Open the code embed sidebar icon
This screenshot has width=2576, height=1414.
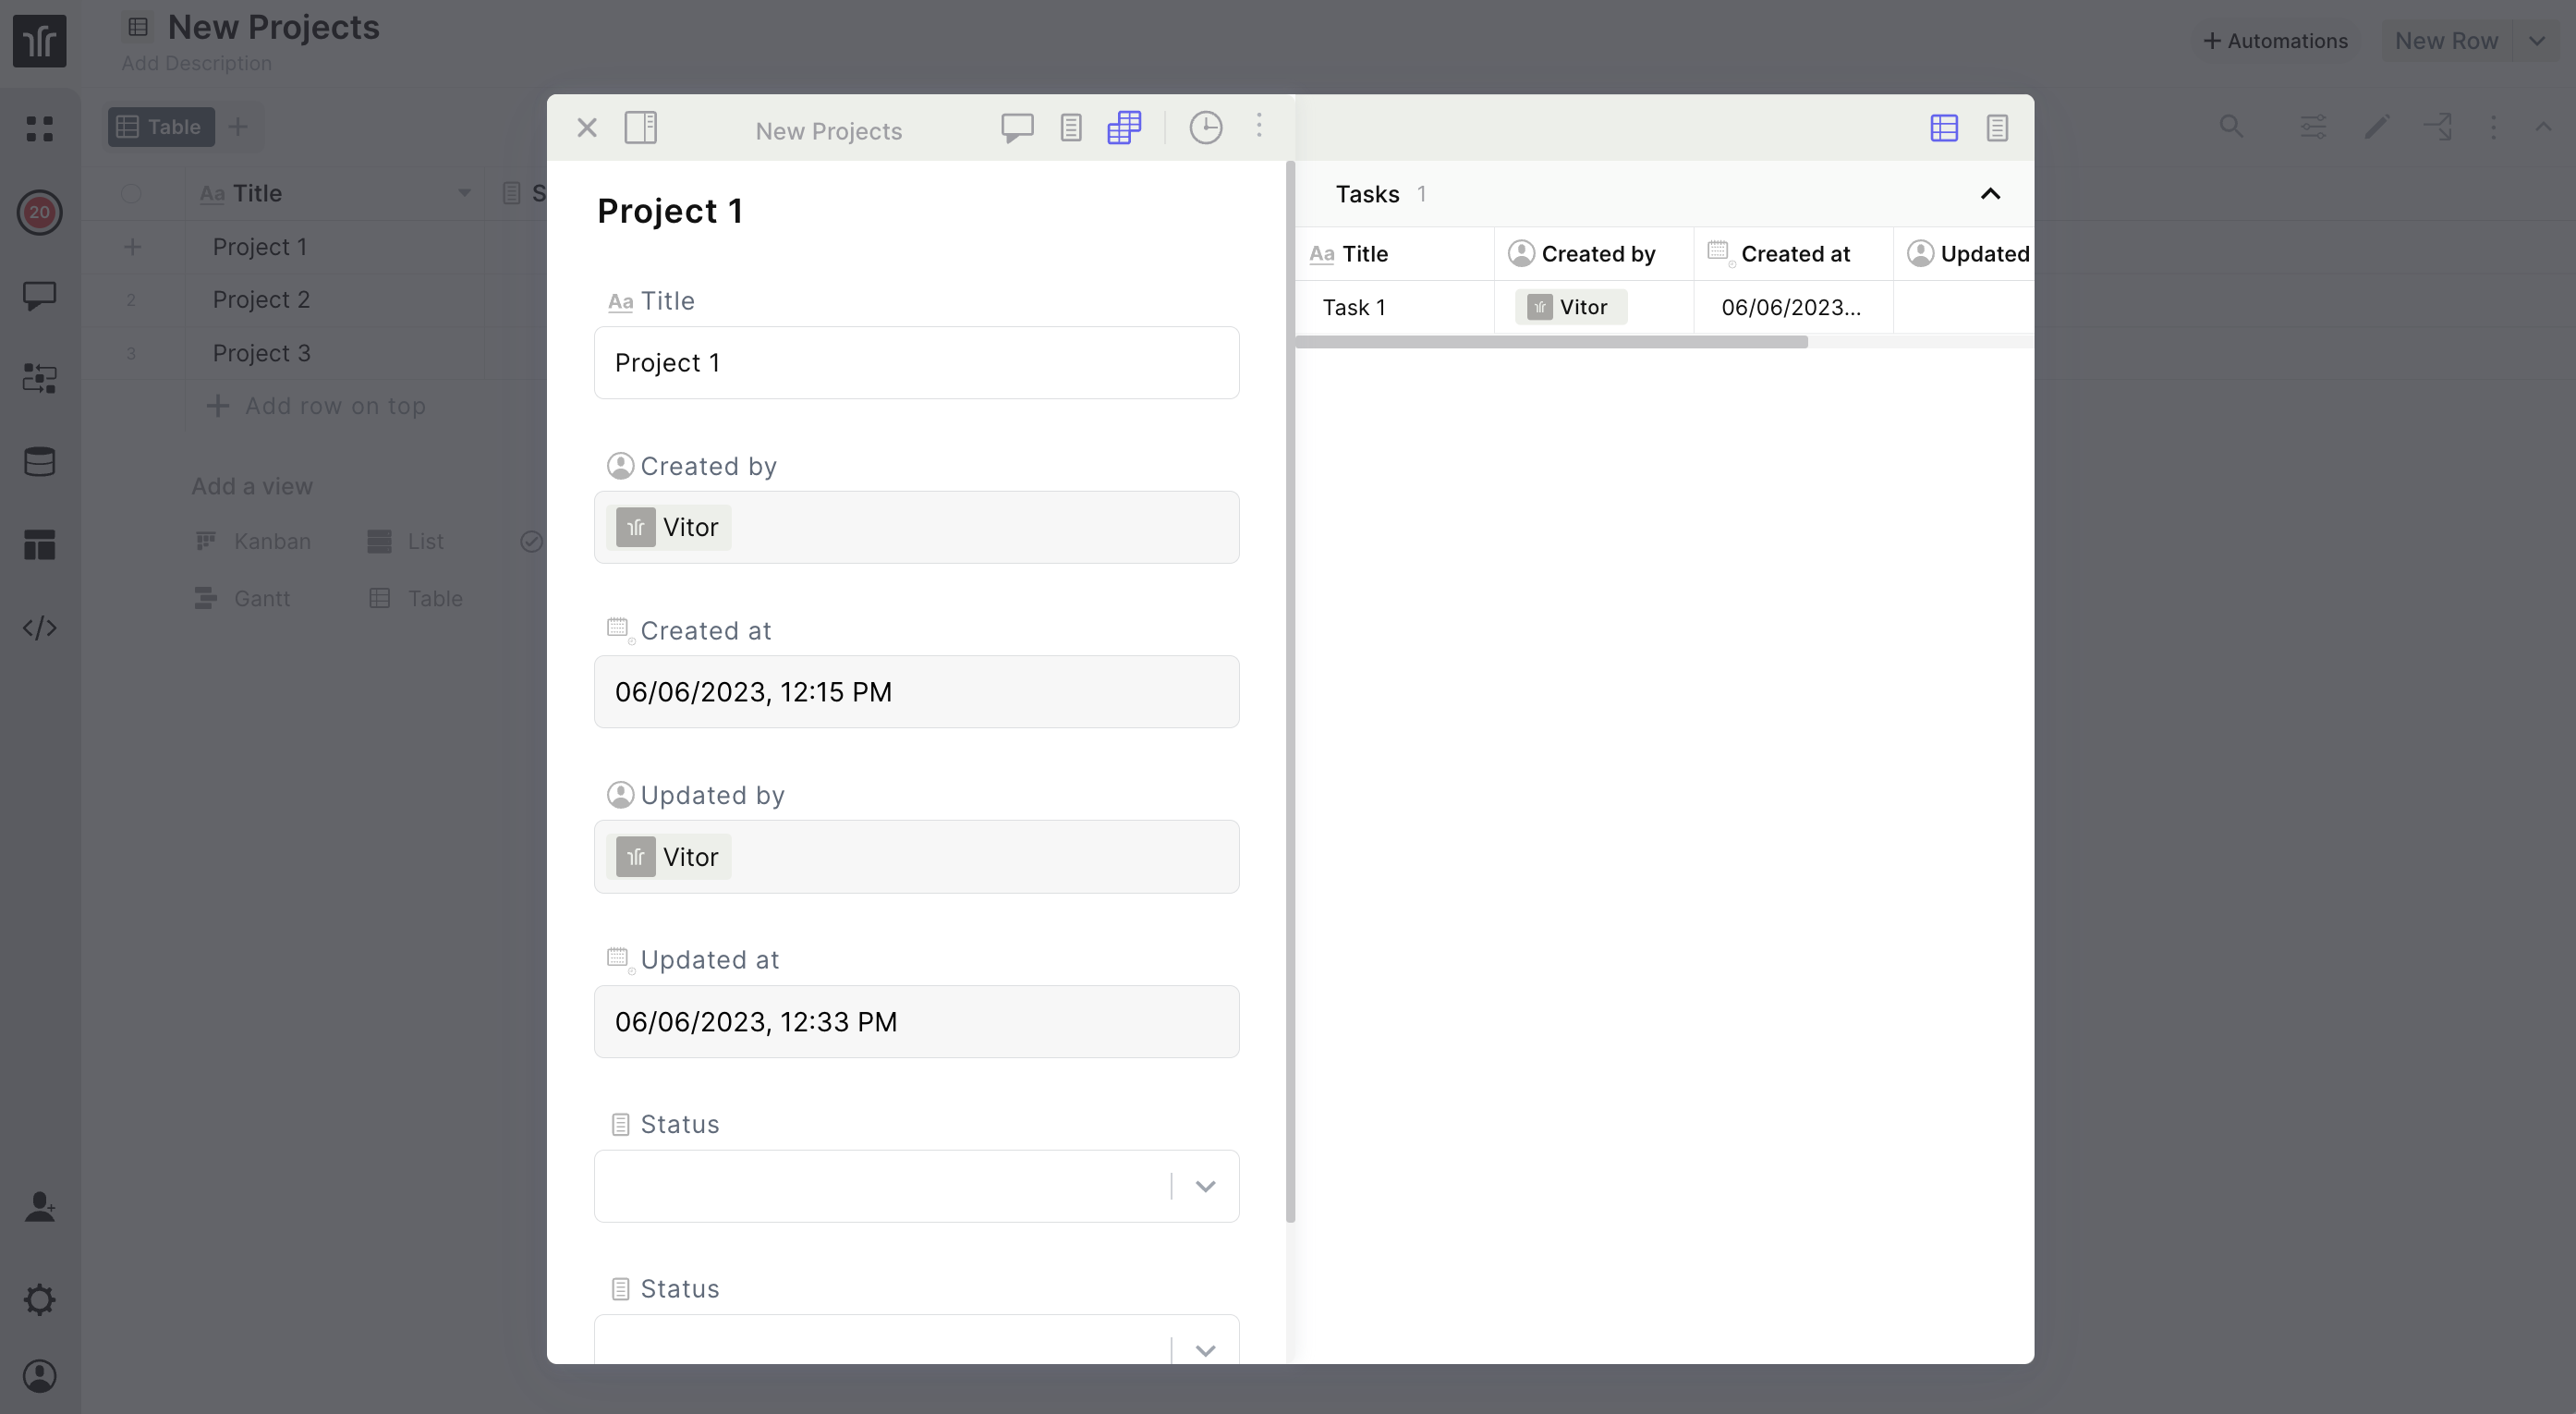click(40, 628)
